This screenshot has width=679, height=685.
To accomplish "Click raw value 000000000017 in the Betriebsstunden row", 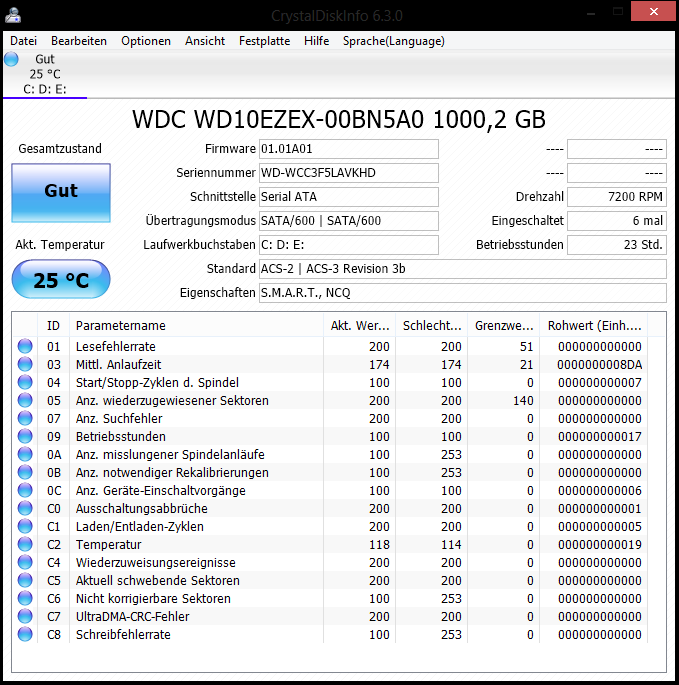I will (599, 436).
